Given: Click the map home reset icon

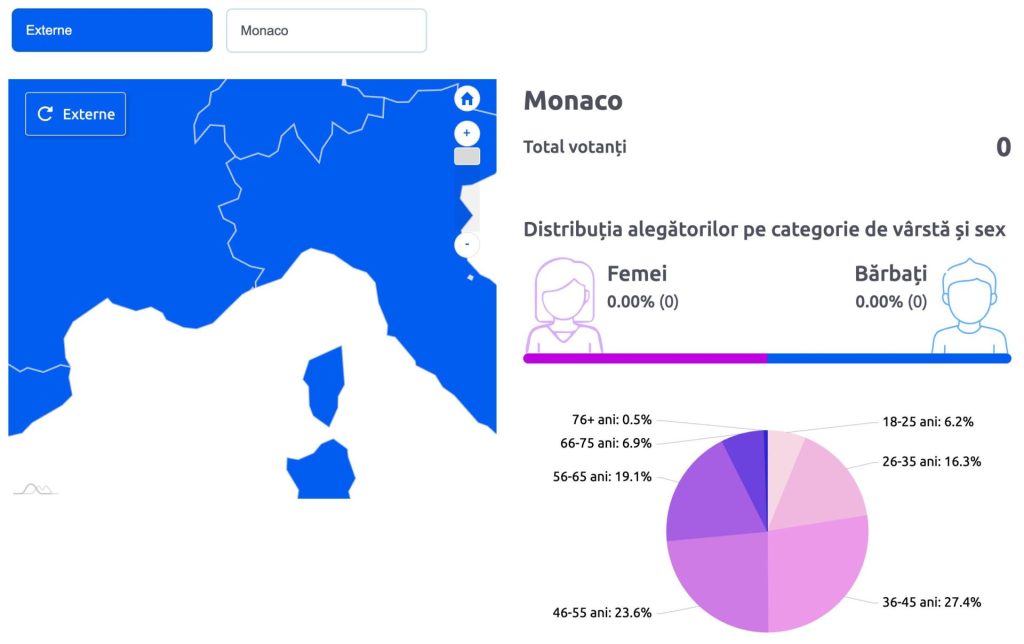Looking at the screenshot, I should point(466,99).
